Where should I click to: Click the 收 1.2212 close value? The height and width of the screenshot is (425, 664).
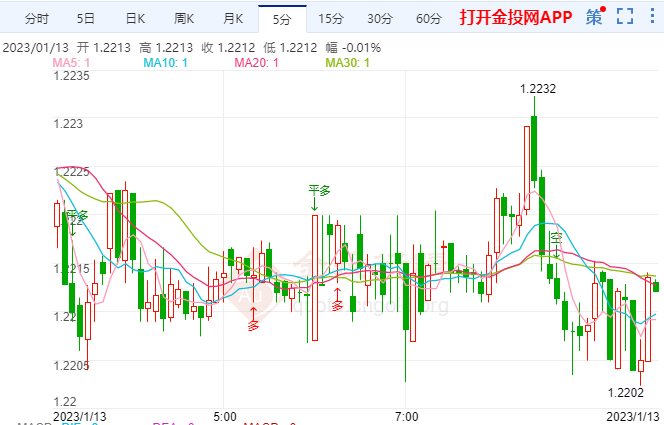229,48
